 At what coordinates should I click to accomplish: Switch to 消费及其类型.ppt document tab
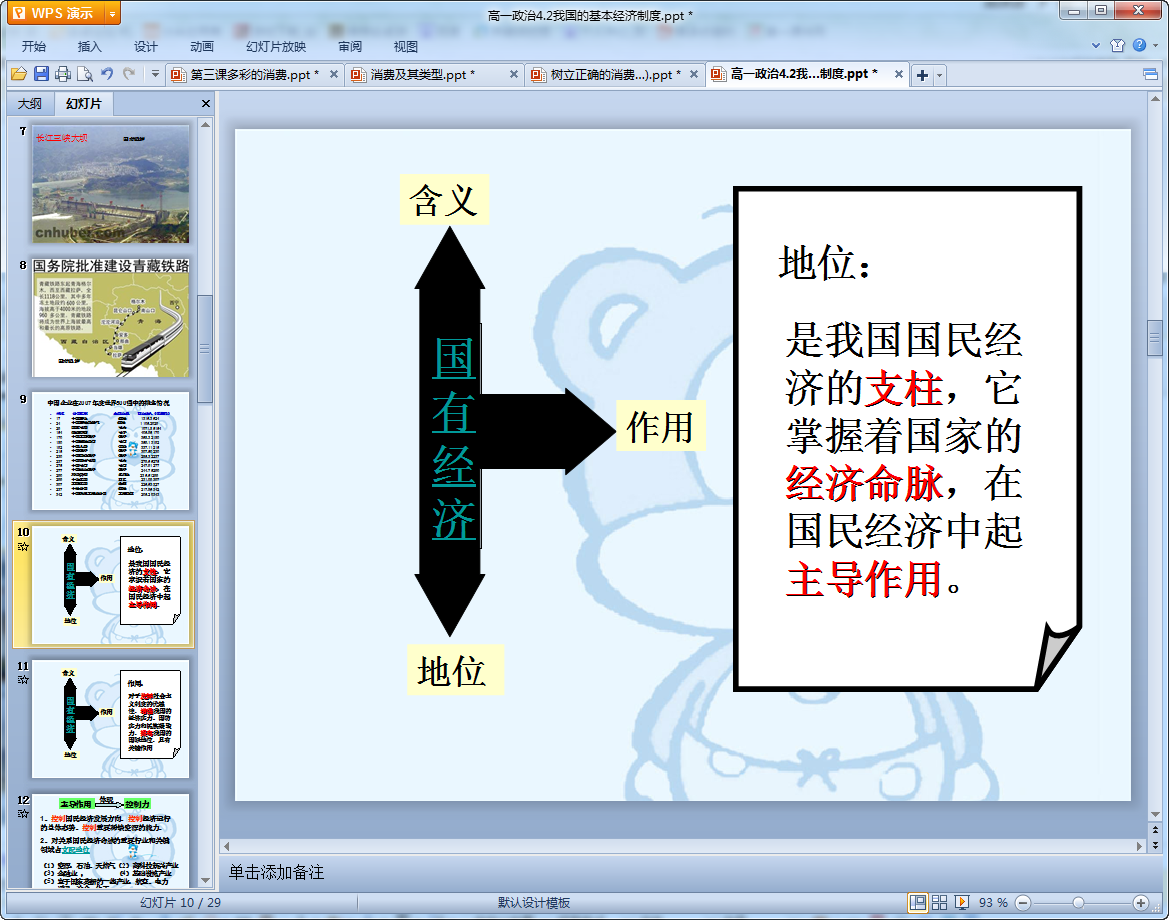tap(422, 75)
